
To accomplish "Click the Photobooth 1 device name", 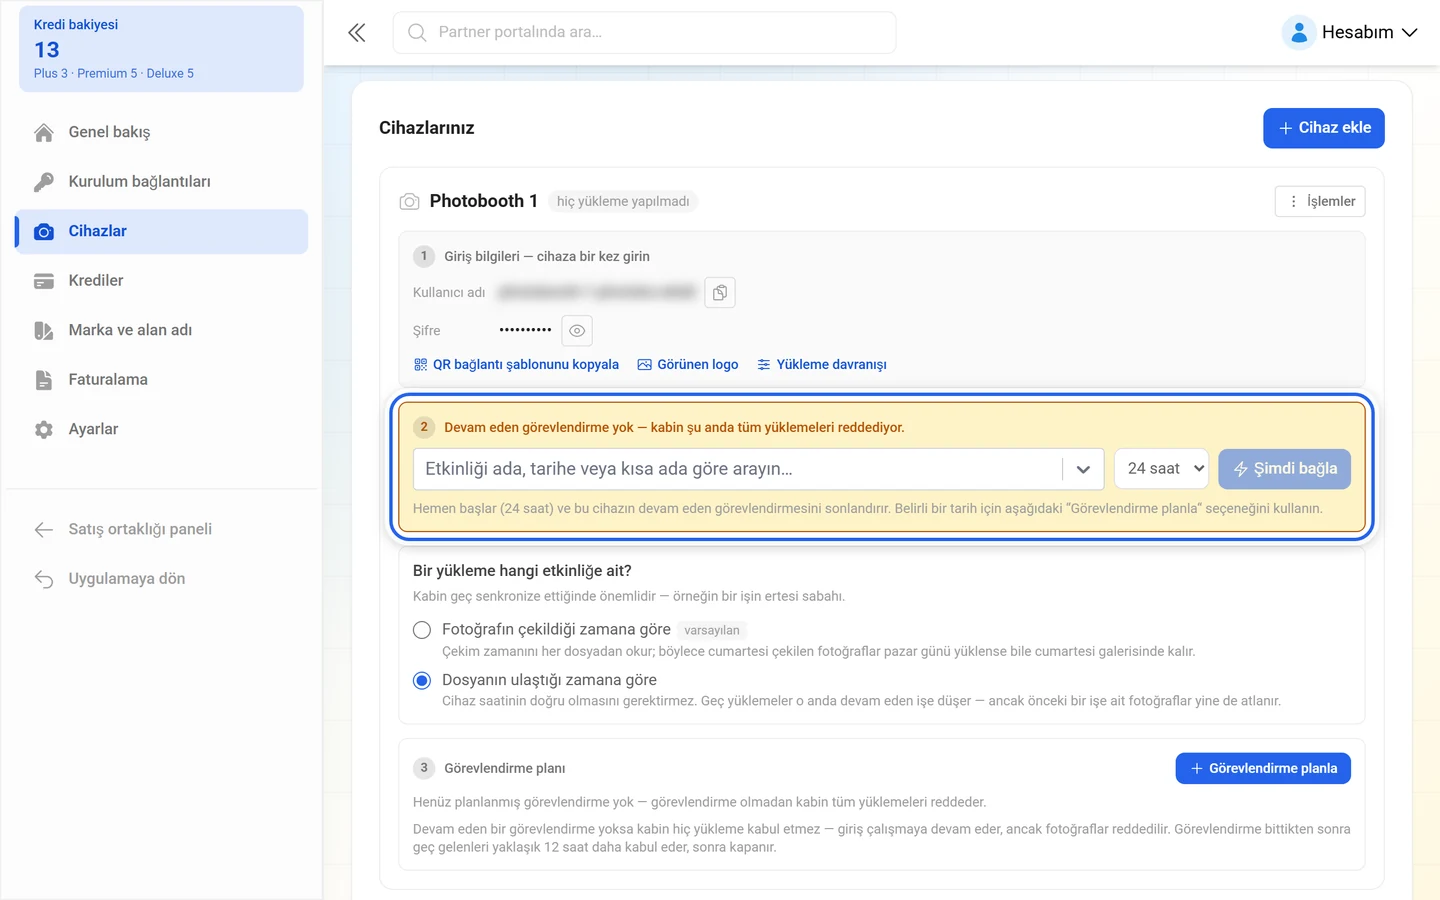I will [484, 201].
